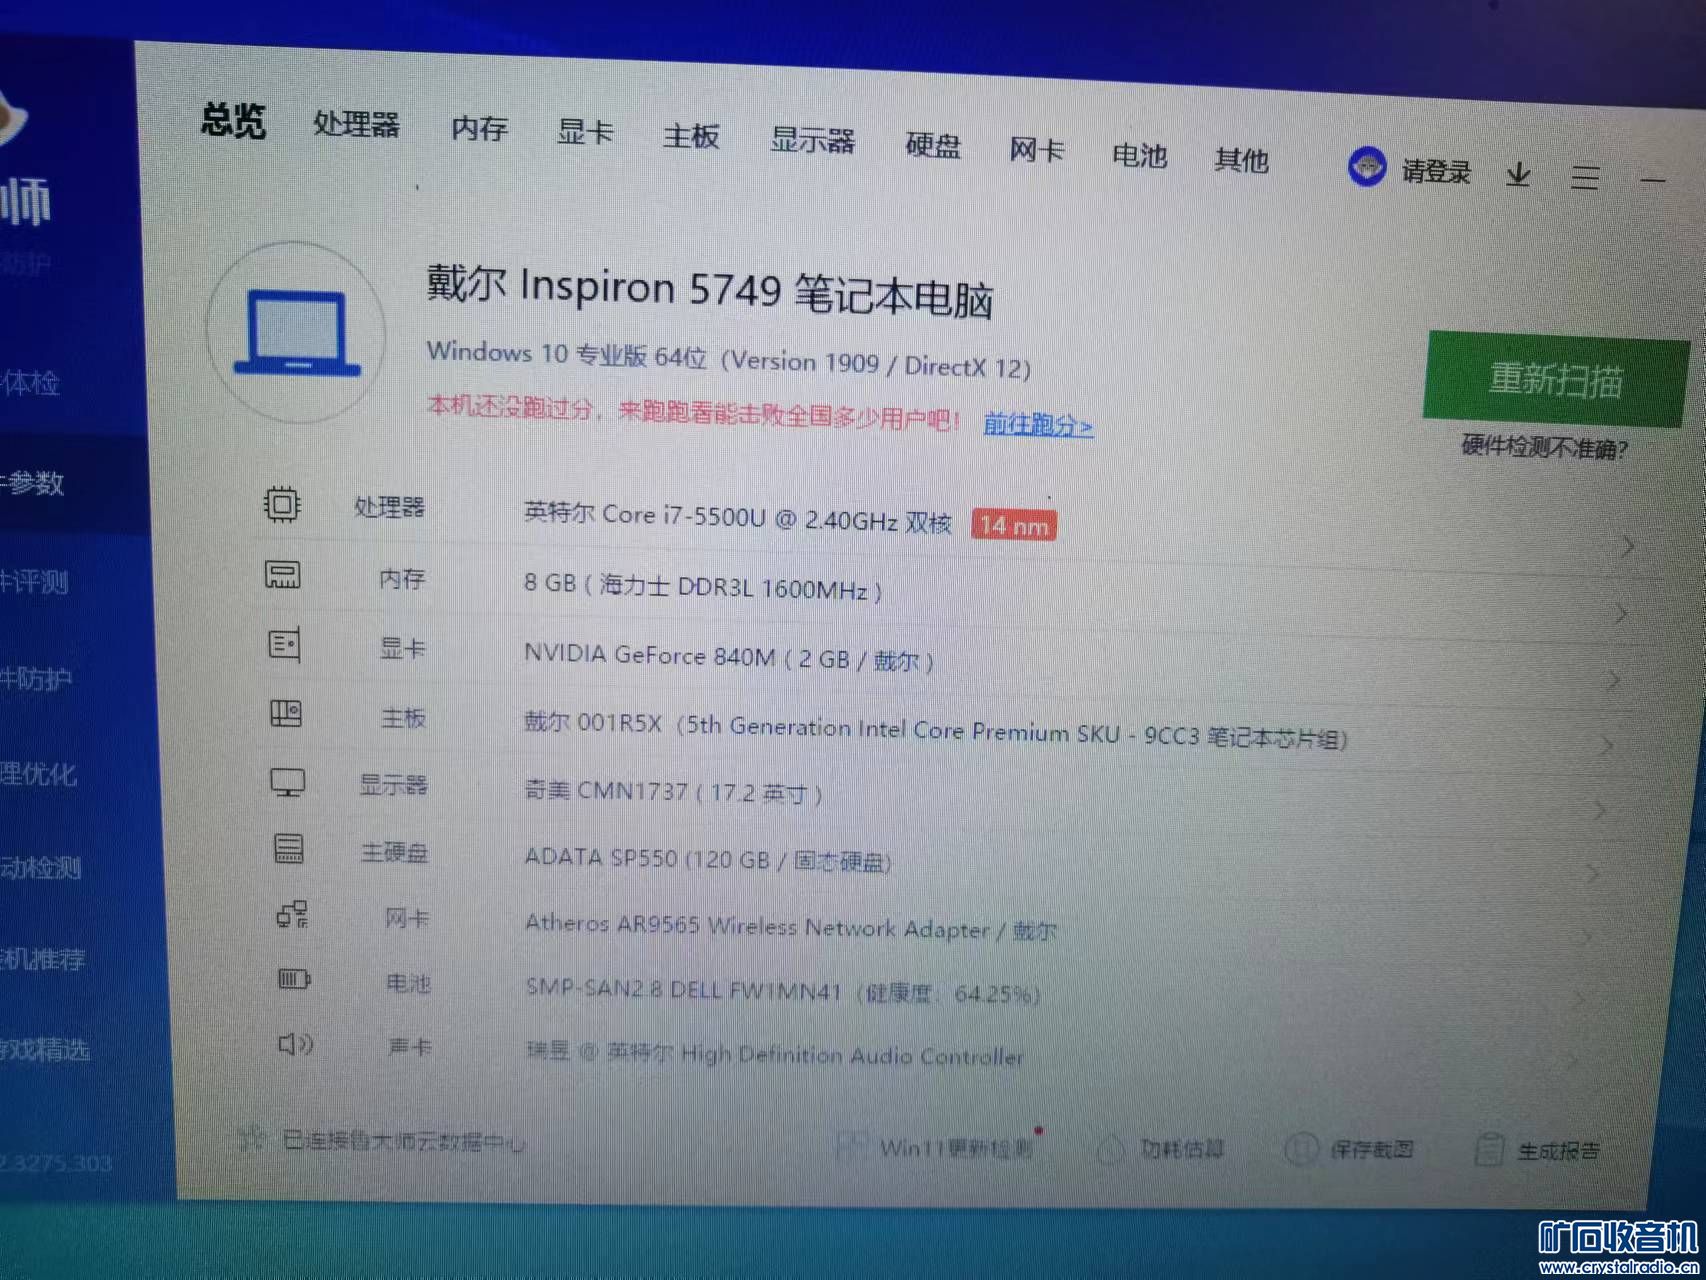
Task: Open the 评测 sidebar item
Action: [34, 582]
